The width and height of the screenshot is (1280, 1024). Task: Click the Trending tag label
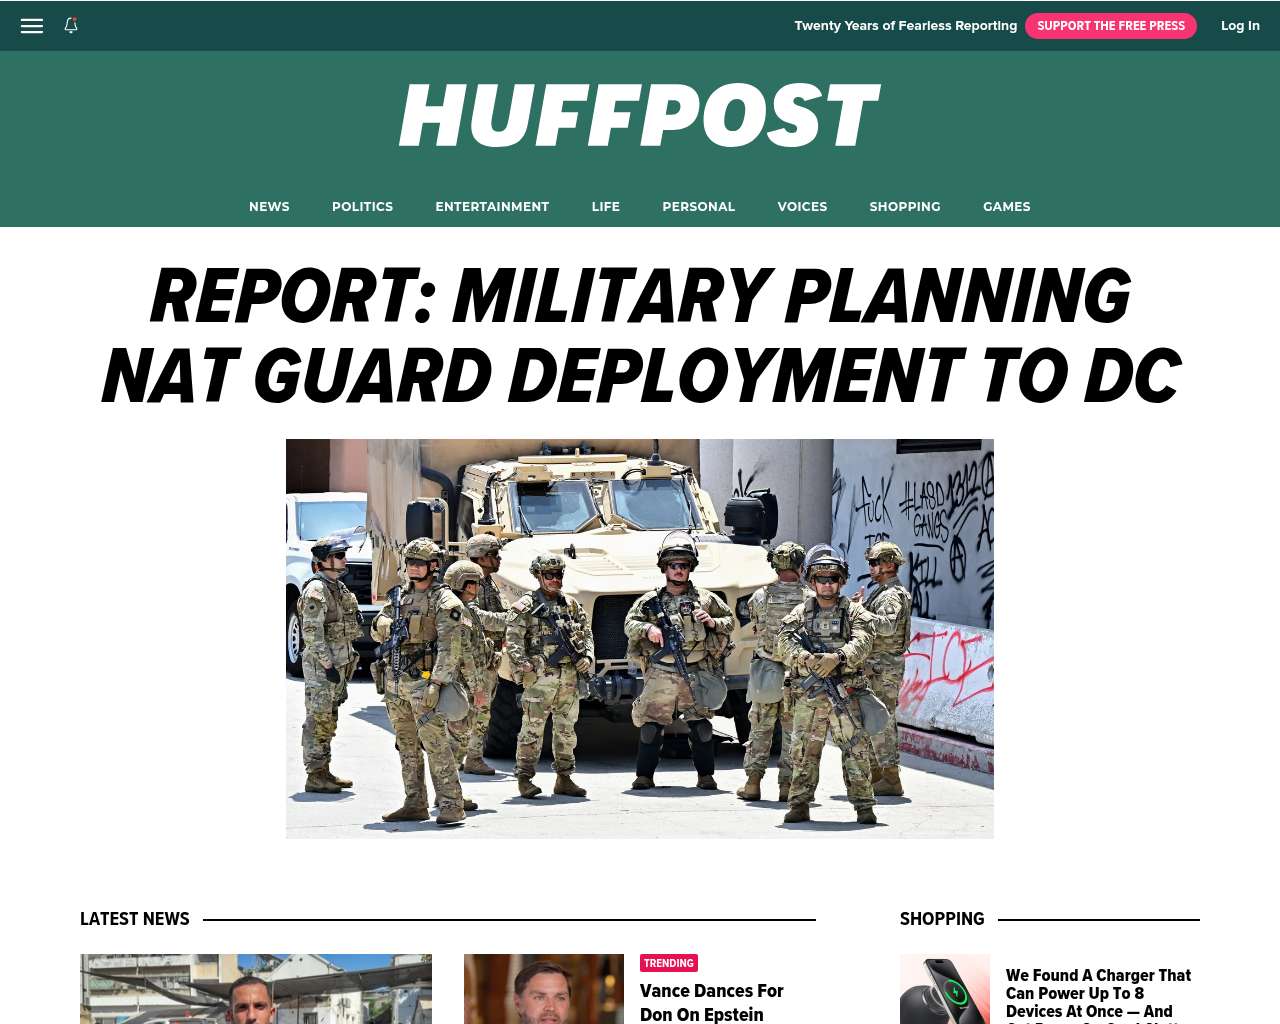(x=669, y=963)
